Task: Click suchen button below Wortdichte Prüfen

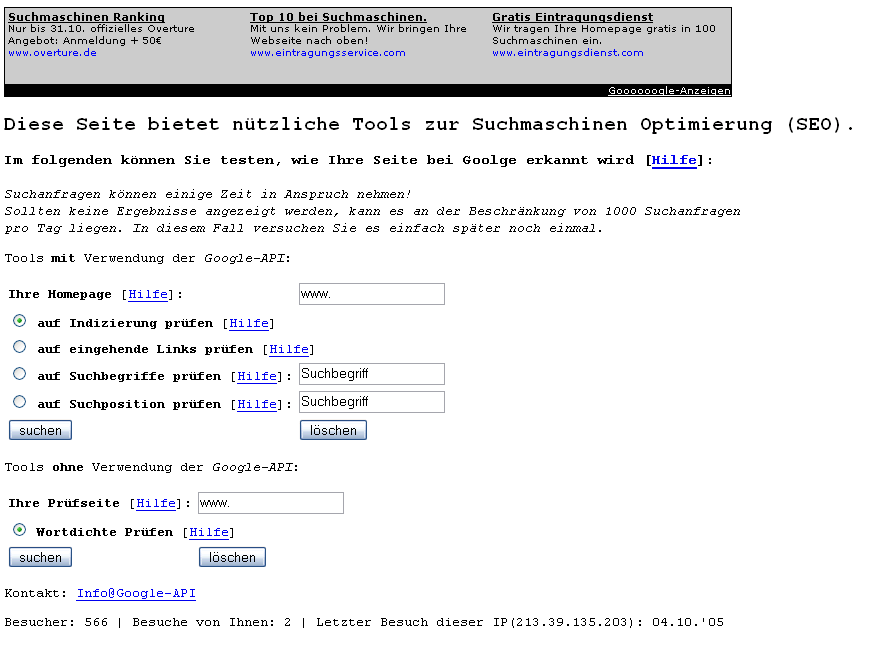Action: click(x=40, y=557)
